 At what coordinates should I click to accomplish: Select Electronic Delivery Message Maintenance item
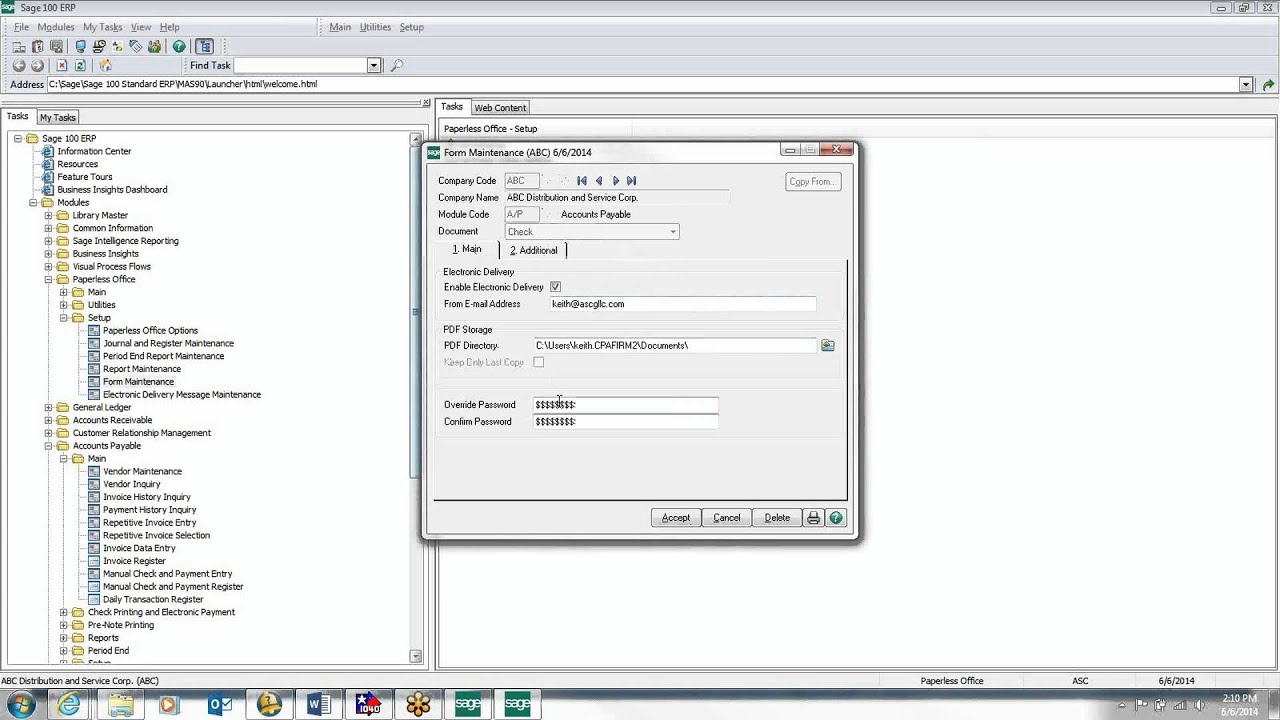182,395
